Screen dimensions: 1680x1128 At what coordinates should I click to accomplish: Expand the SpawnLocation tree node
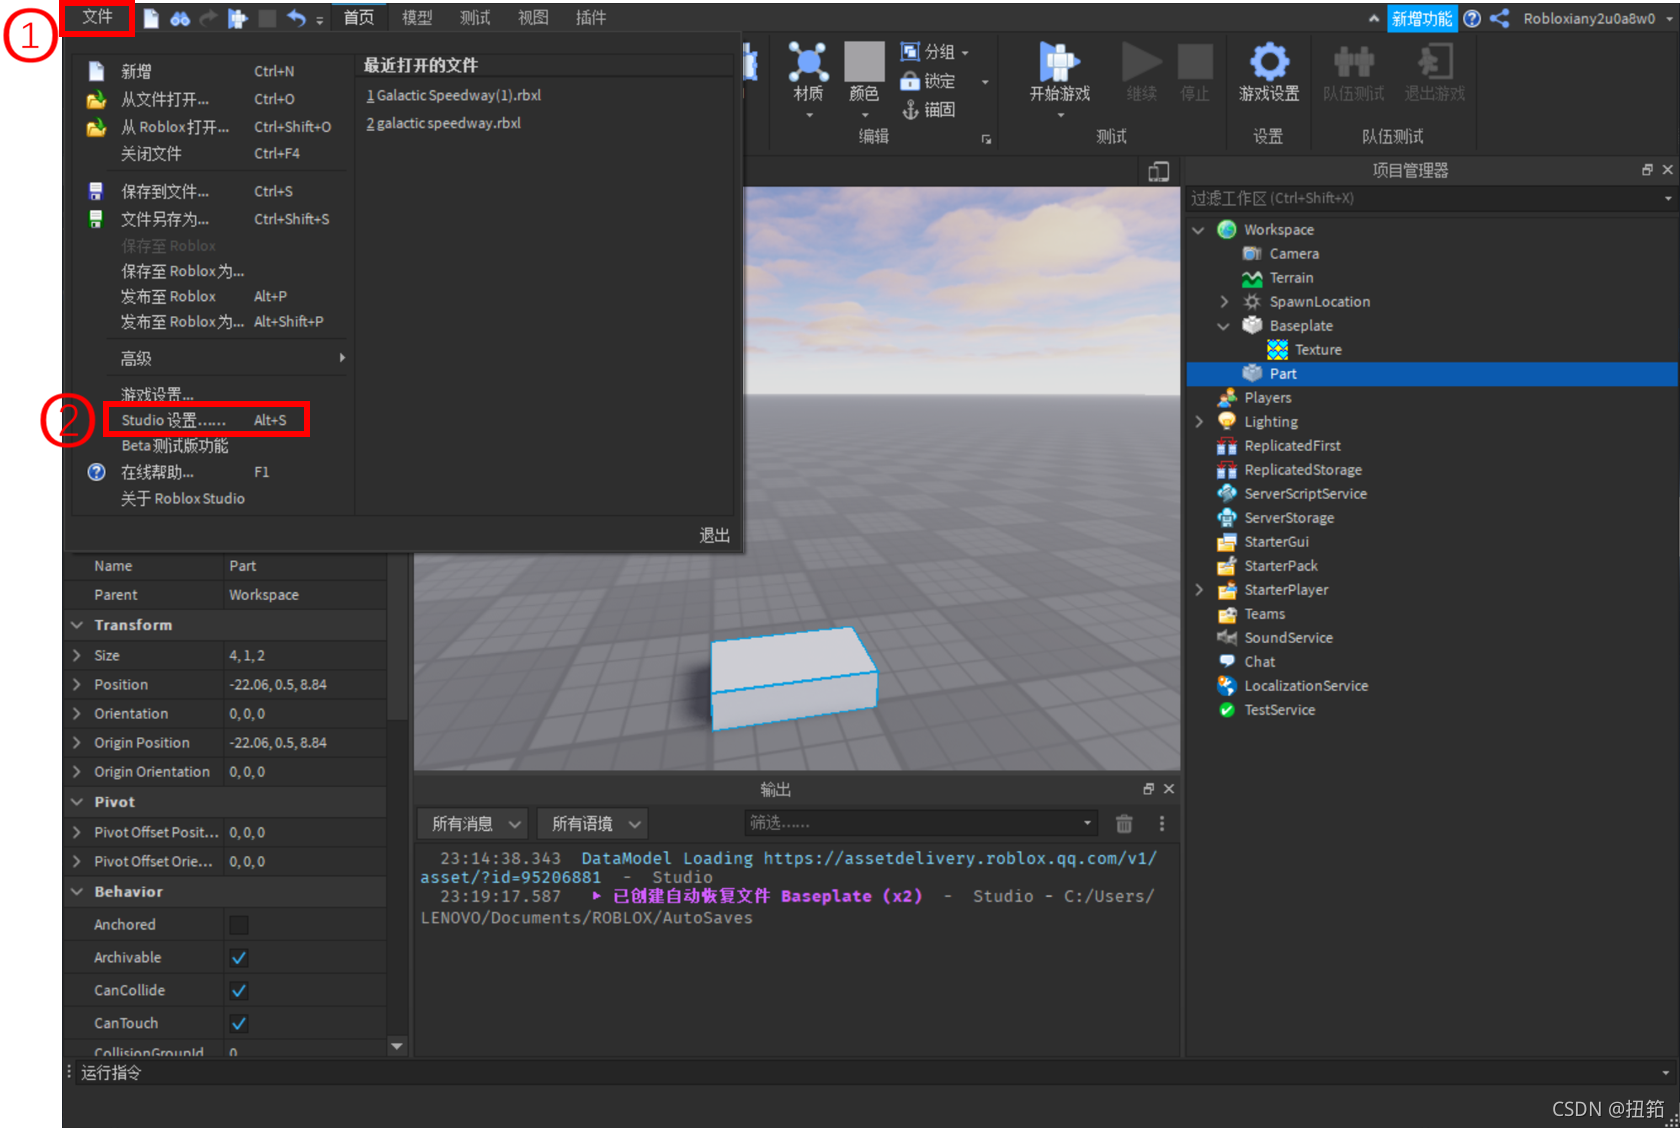tap(1224, 302)
